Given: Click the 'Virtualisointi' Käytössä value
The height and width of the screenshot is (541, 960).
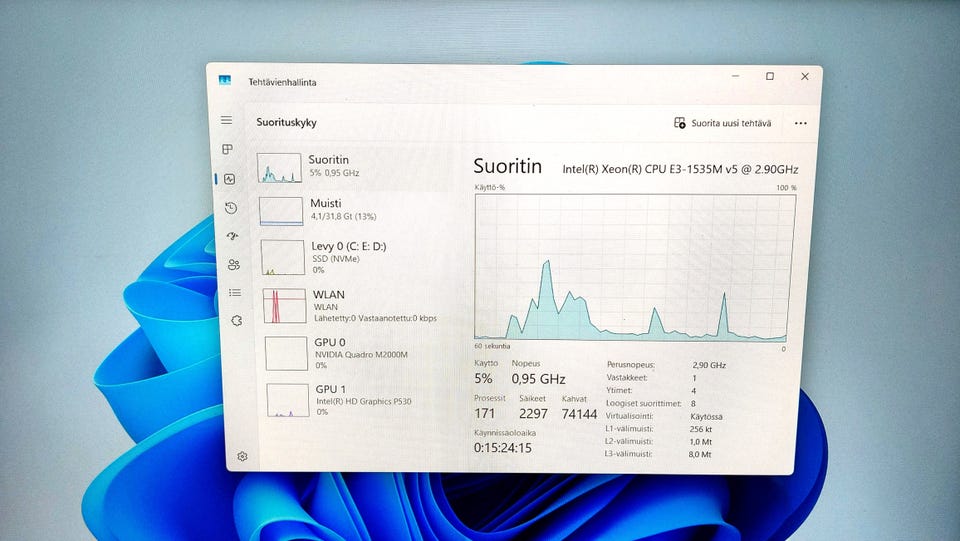Looking at the screenshot, I should tap(707, 416).
